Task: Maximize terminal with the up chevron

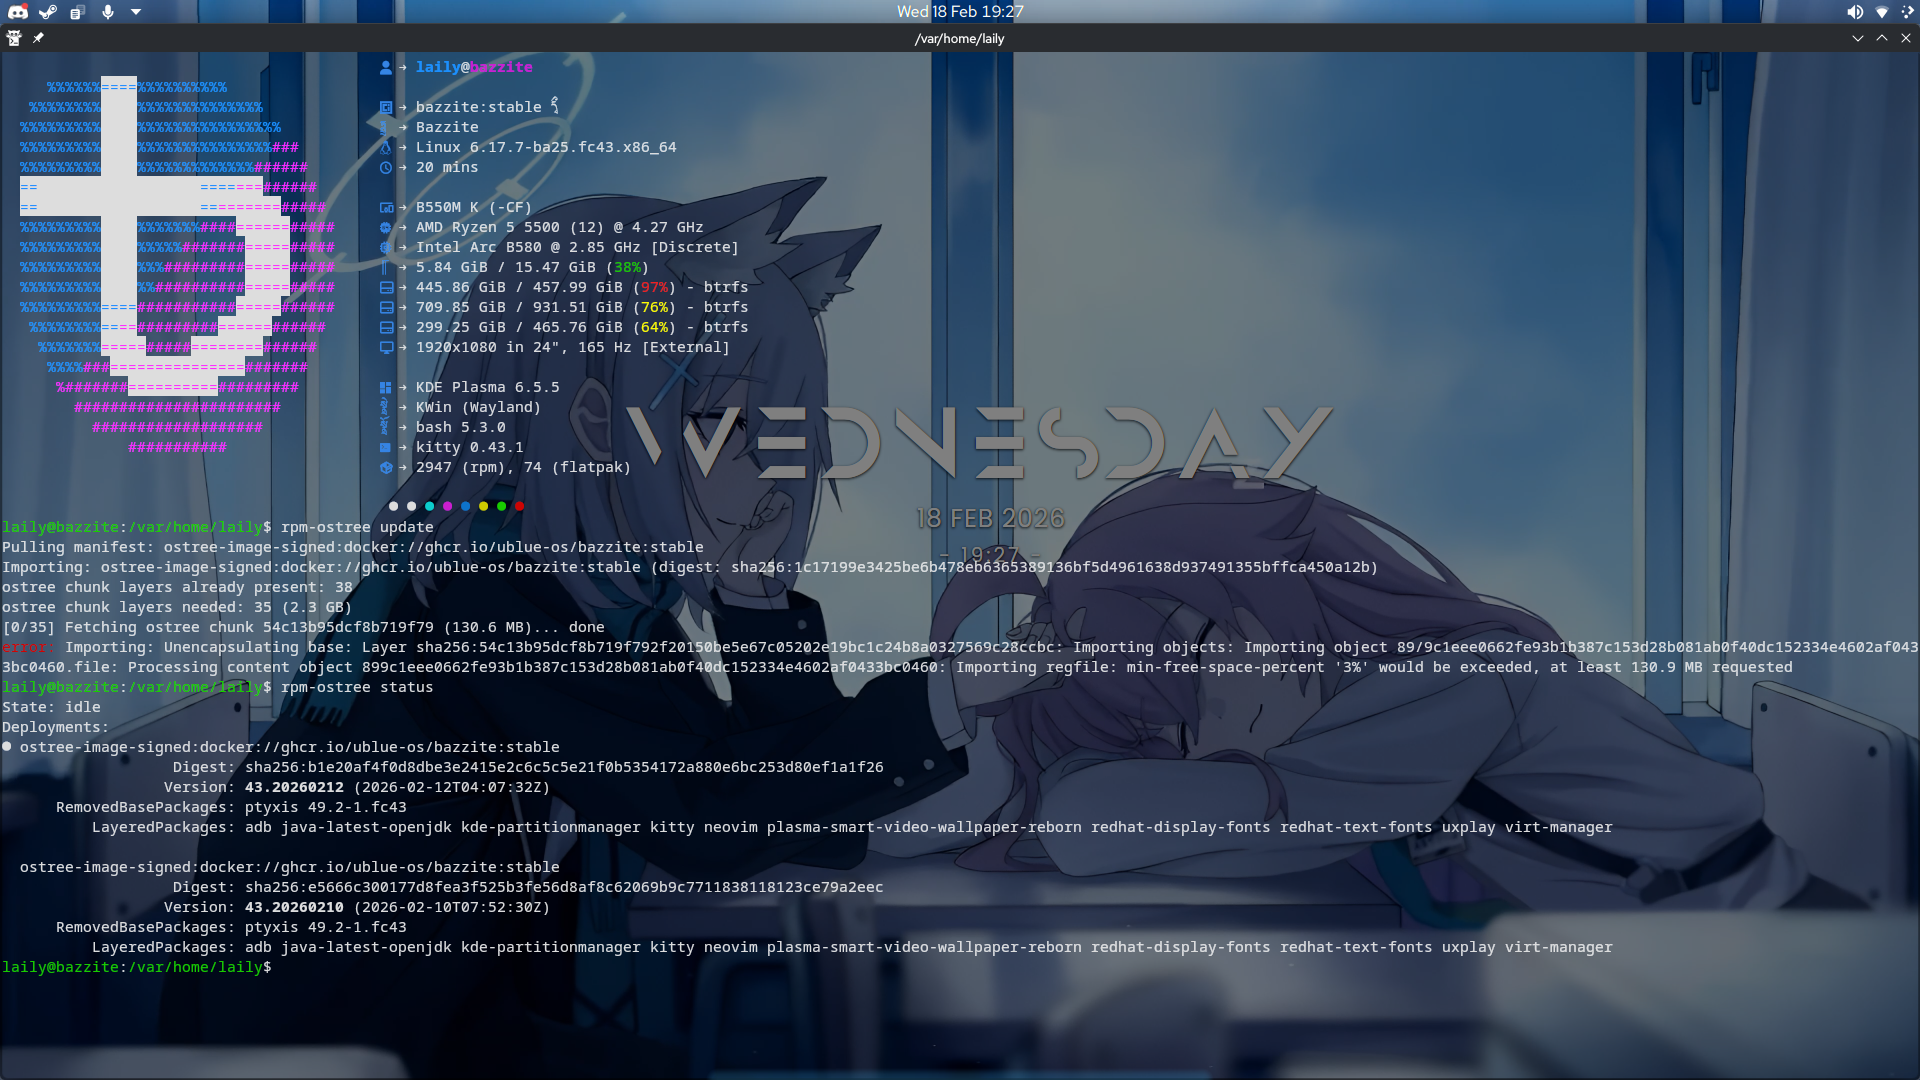Action: click(x=1881, y=38)
